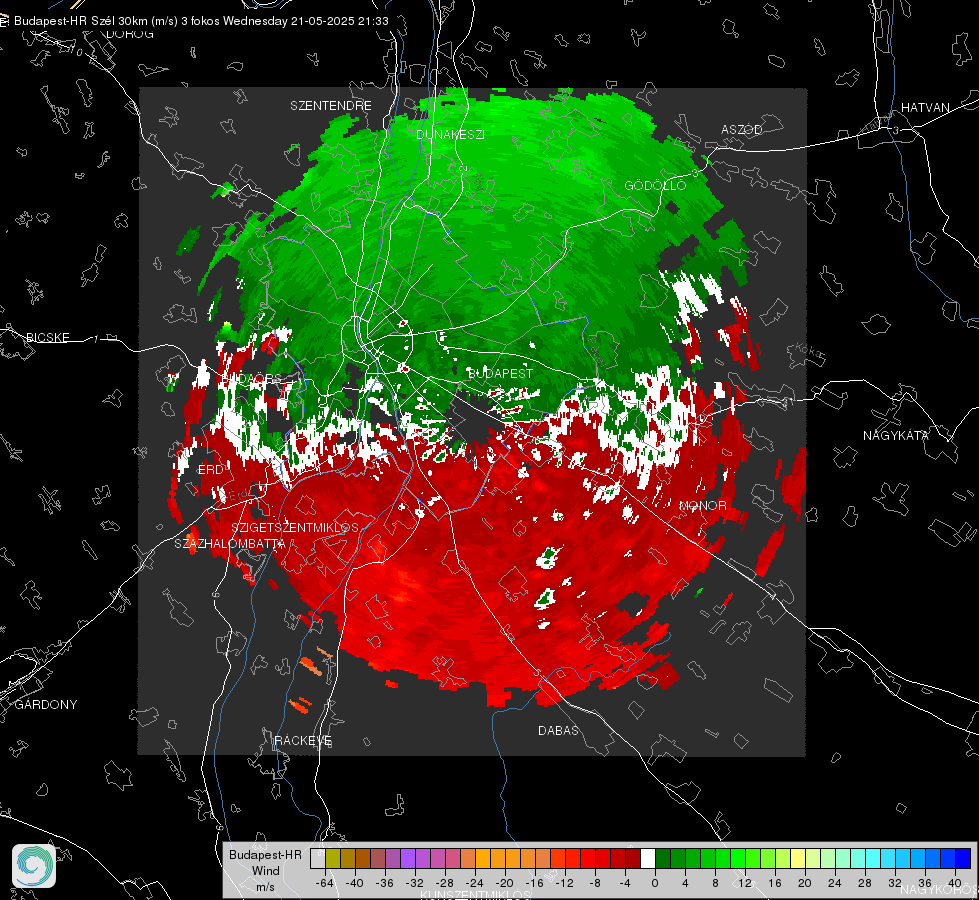
Task: Click the -20 legend scale value
Action: (504, 883)
